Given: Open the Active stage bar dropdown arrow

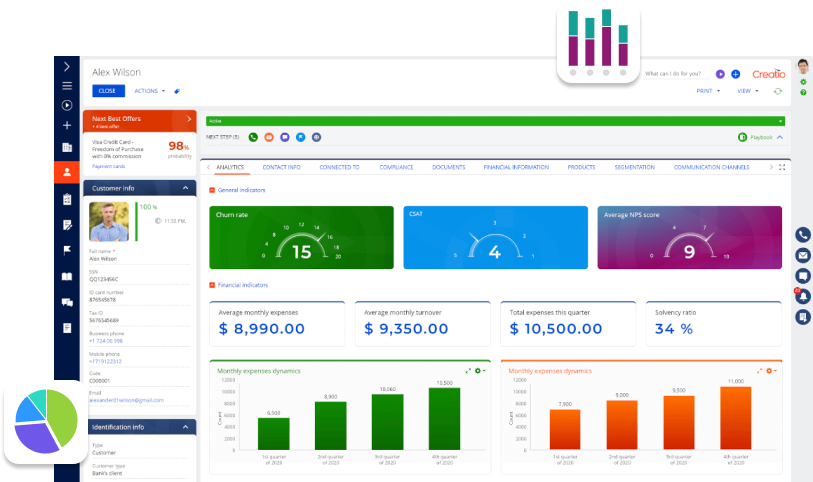Looking at the screenshot, I should [780, 121].
